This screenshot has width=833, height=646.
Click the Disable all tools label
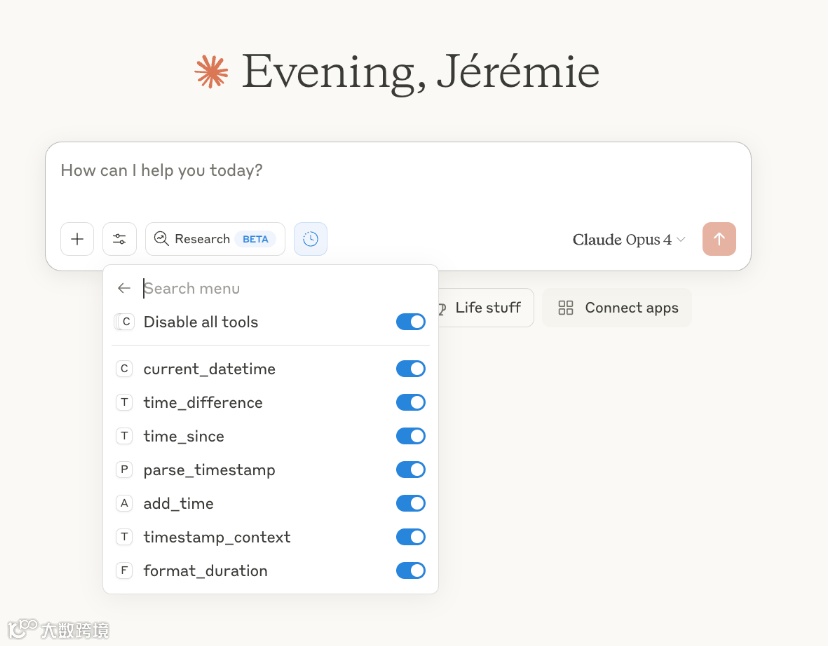[201, 321]
